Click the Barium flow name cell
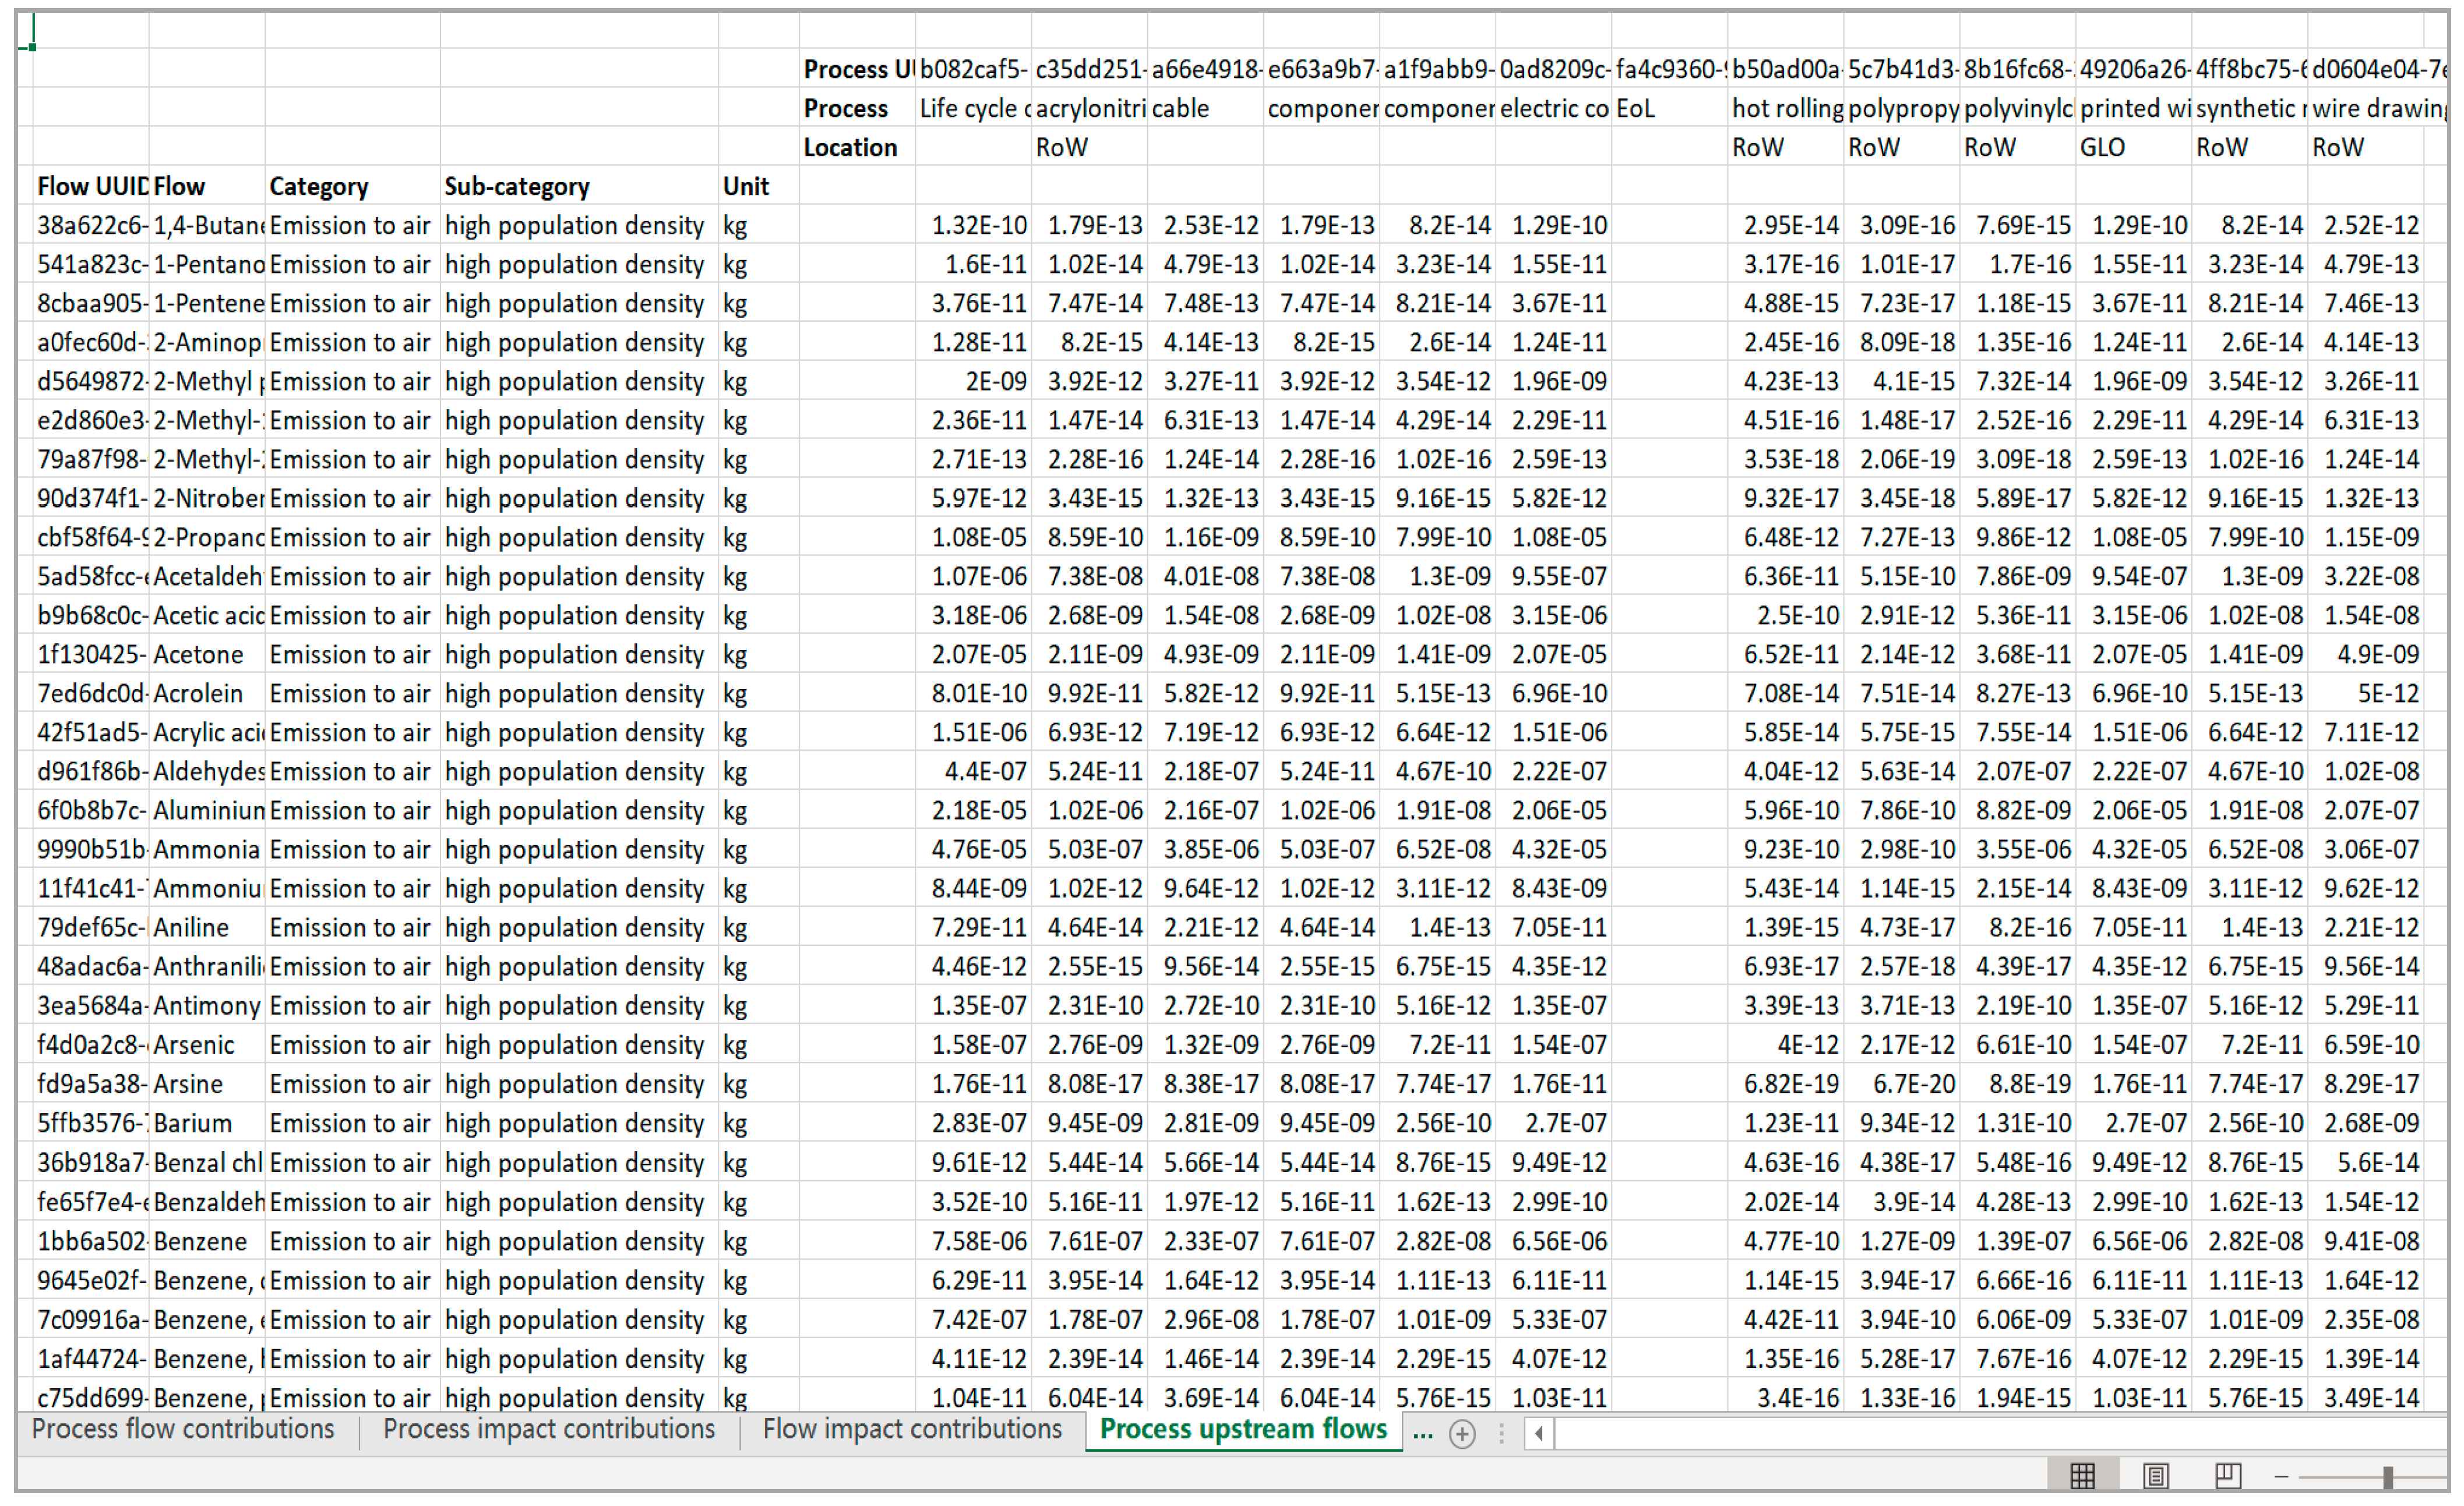 [207, 1123]
